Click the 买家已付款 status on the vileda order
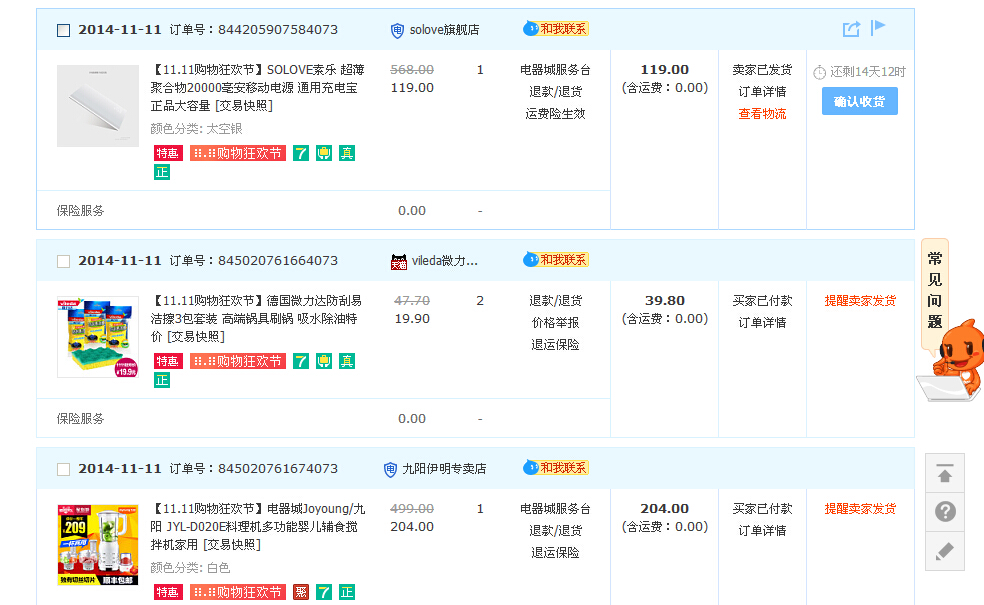The image size is (984, 605). [x=762, y=301]
